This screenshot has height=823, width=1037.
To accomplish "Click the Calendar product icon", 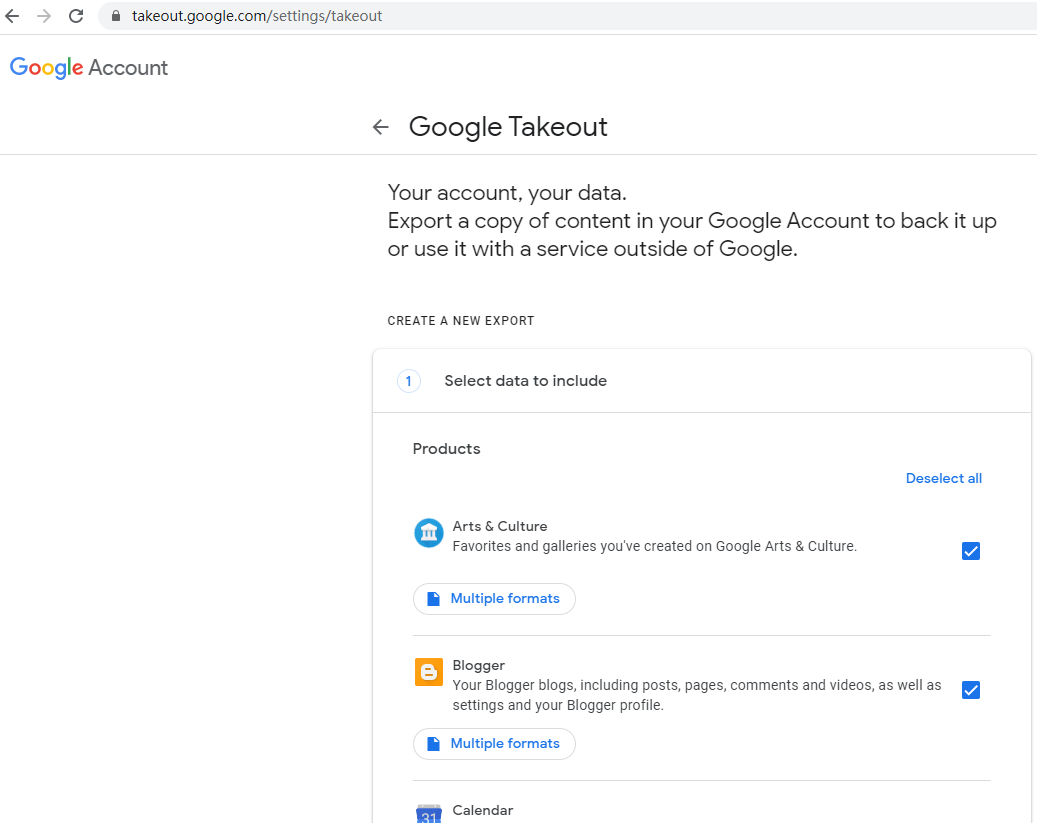I will tap(429, 814).
